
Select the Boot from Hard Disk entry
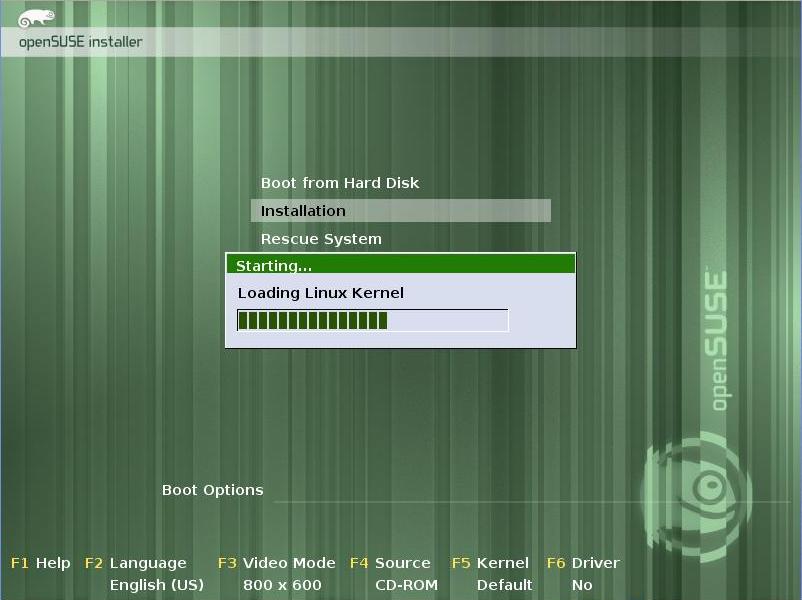pos(340,183)
